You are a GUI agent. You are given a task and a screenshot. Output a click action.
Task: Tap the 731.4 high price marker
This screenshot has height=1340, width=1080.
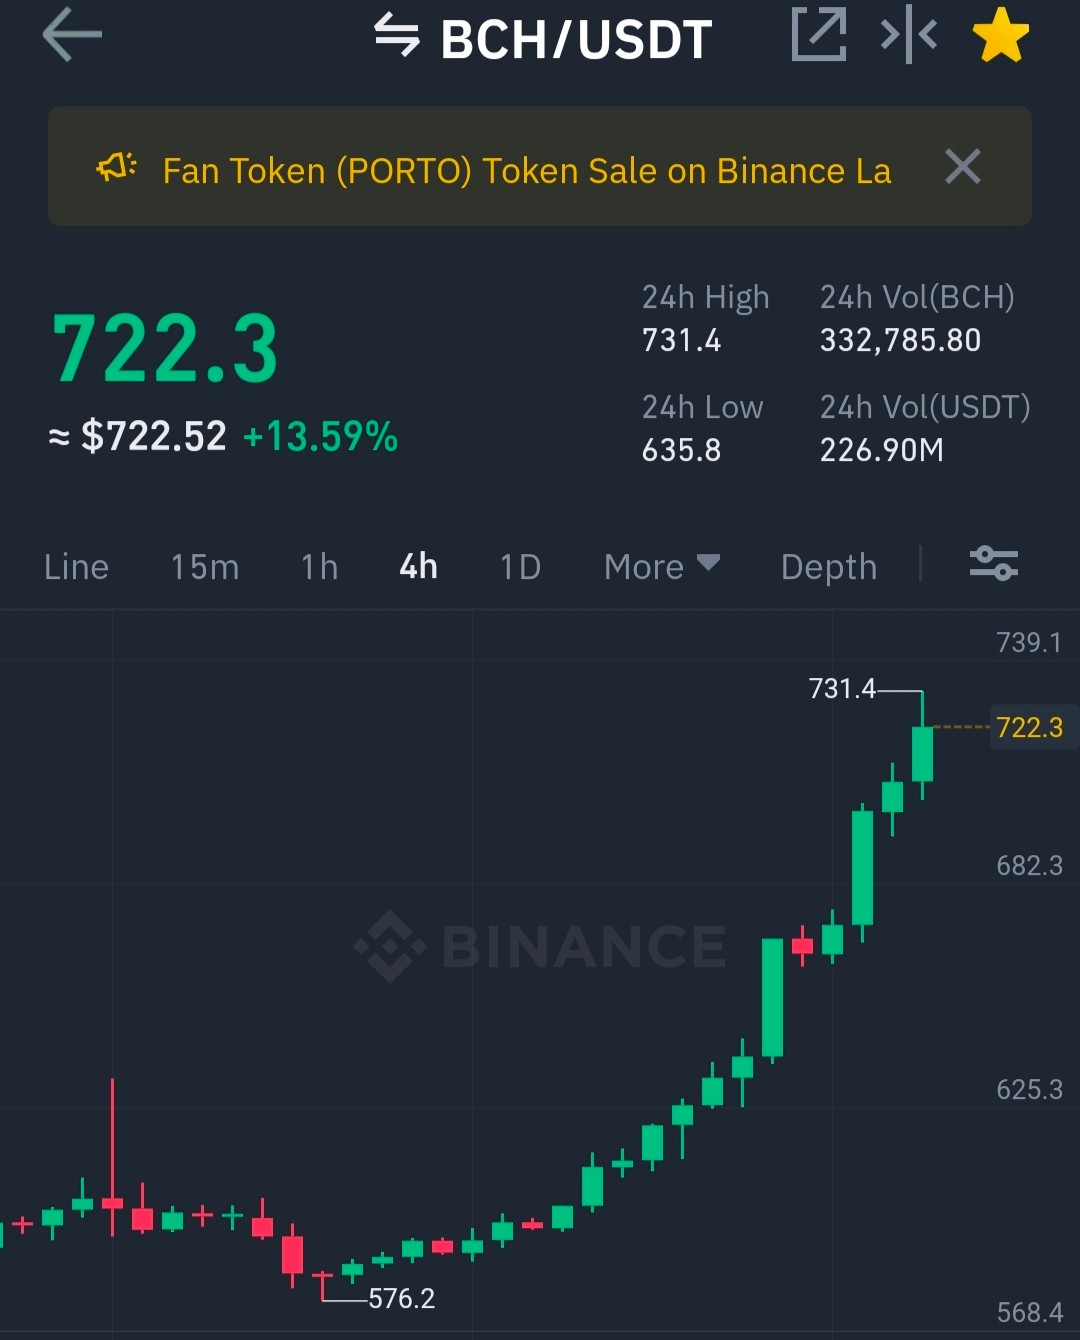pyautogui.click(x=842, y=689)
